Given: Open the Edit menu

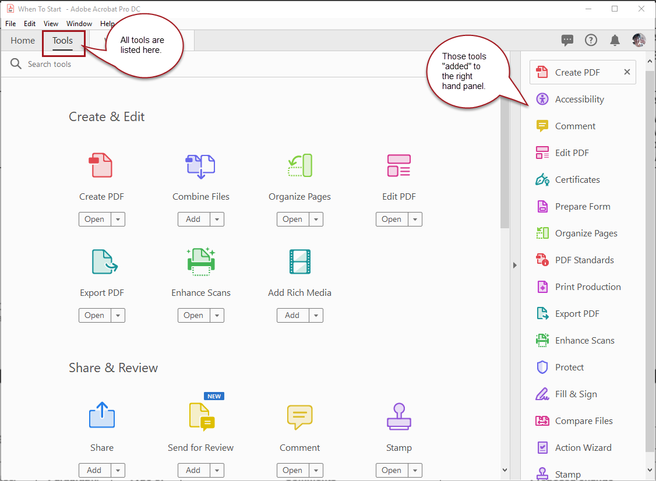Looking at the screenshot, I should coord(29,23).
